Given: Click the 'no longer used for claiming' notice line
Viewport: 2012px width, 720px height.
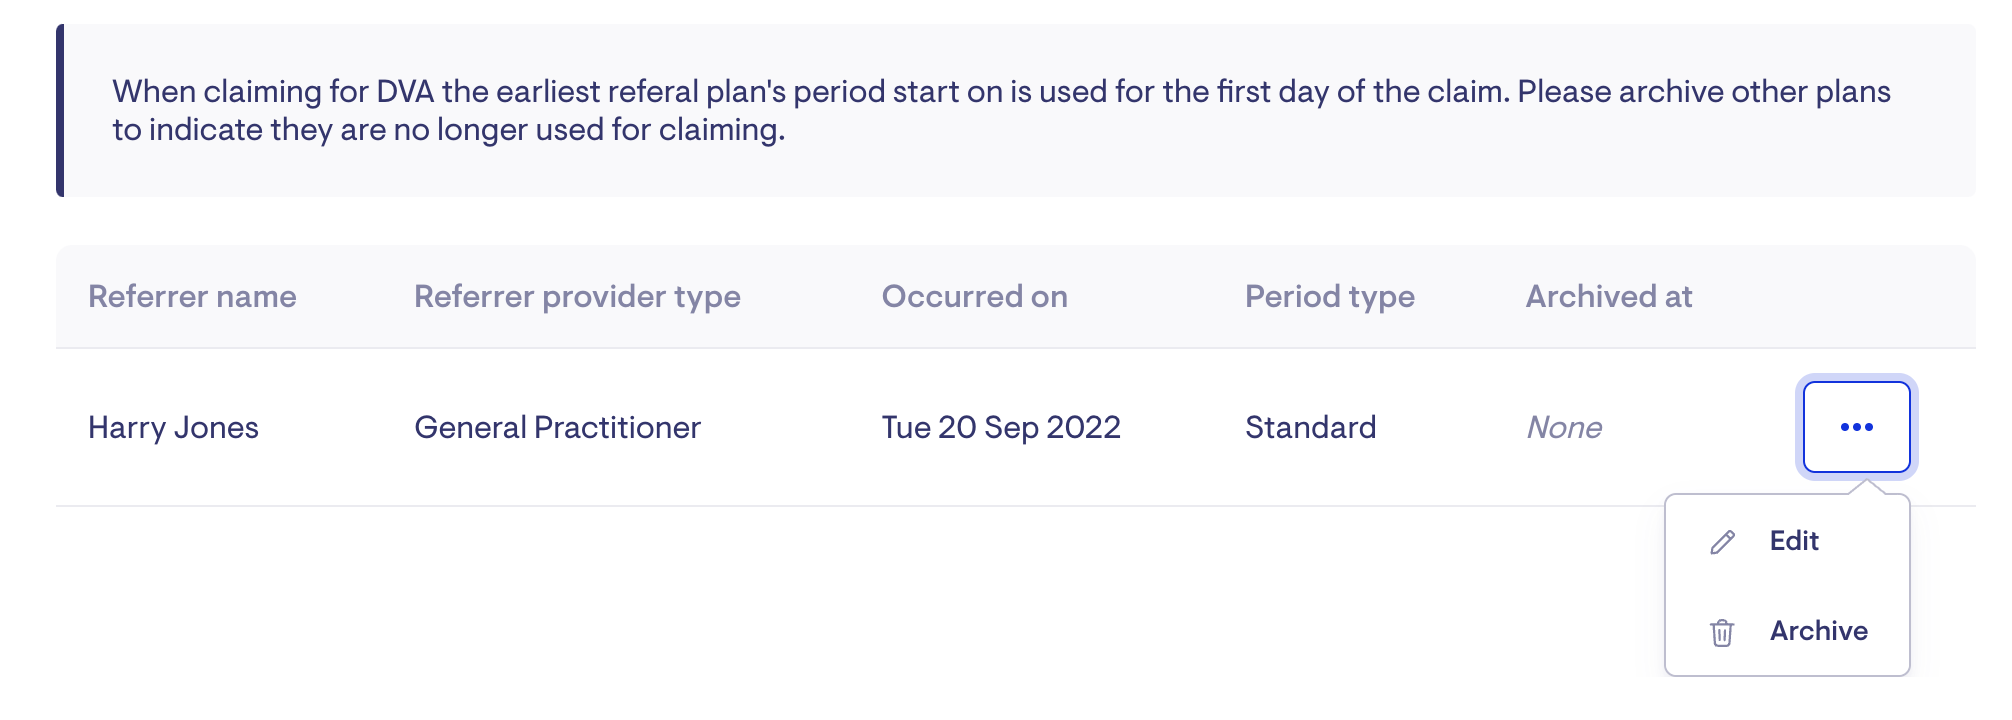Looking at the screenshot, I should [x=448, y=130].
